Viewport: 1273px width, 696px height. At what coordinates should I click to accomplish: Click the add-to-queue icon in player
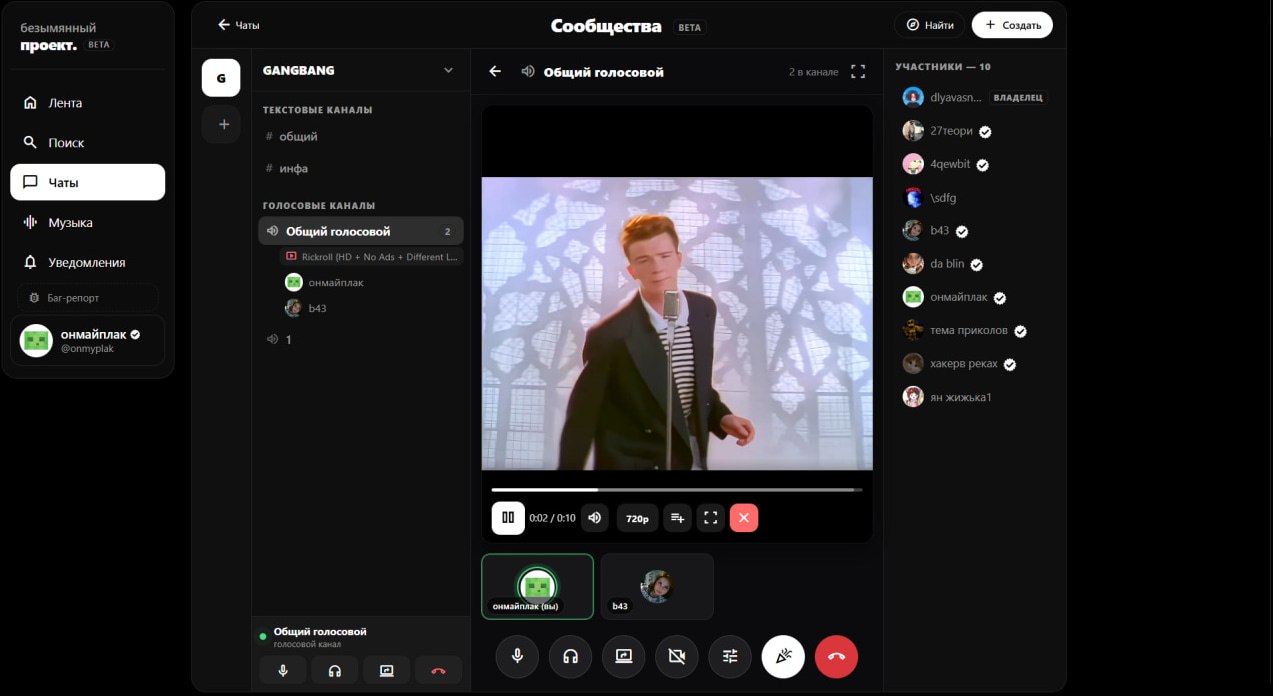coord(677,518)
